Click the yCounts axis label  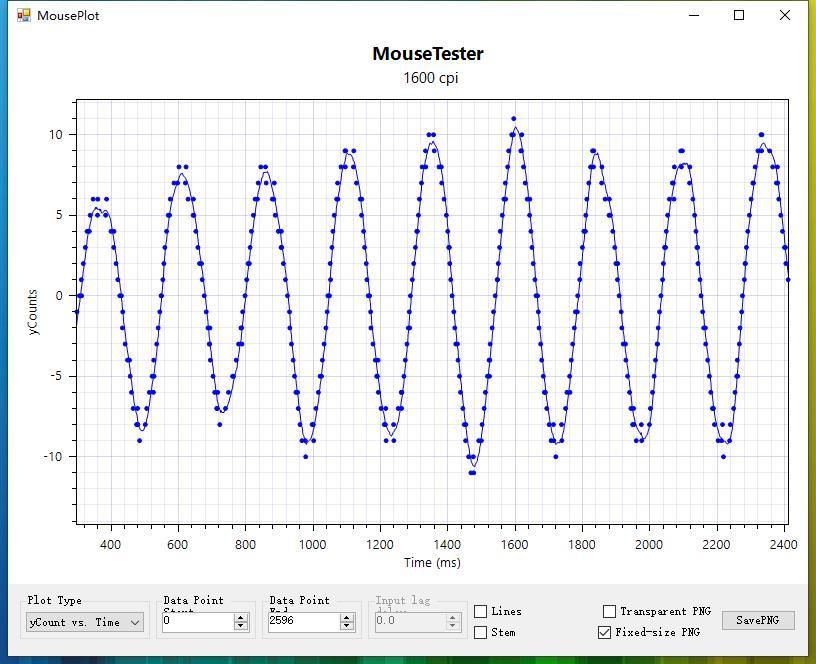click(x=33, y=312)
